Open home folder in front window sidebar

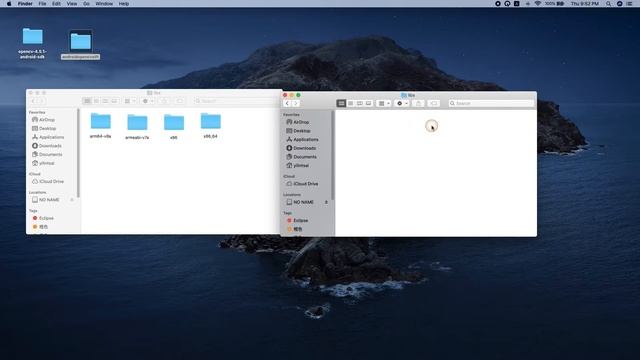[x=301, y=165]
